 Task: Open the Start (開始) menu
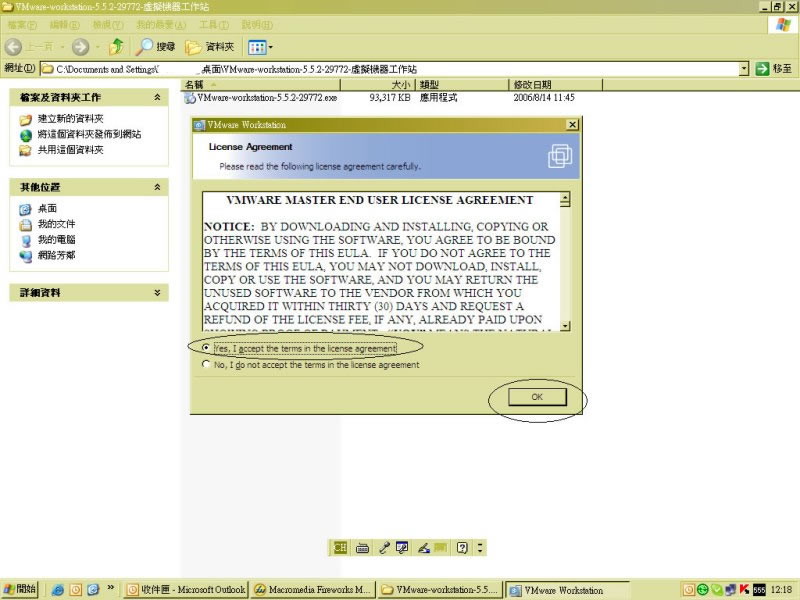(x=20, y=589)
